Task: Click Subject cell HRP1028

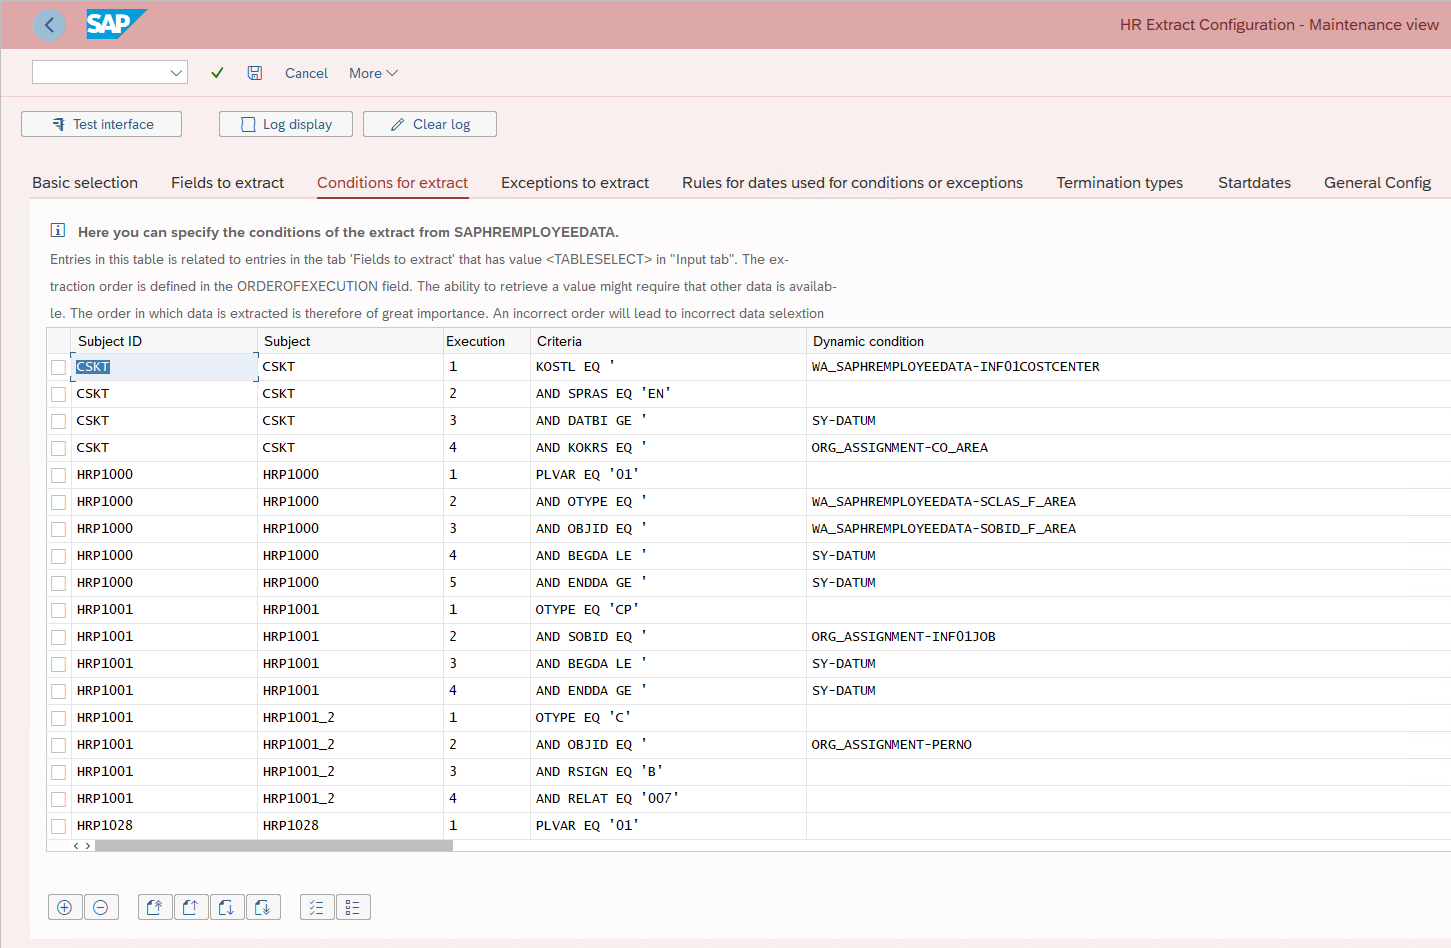Action: point(350,826)
